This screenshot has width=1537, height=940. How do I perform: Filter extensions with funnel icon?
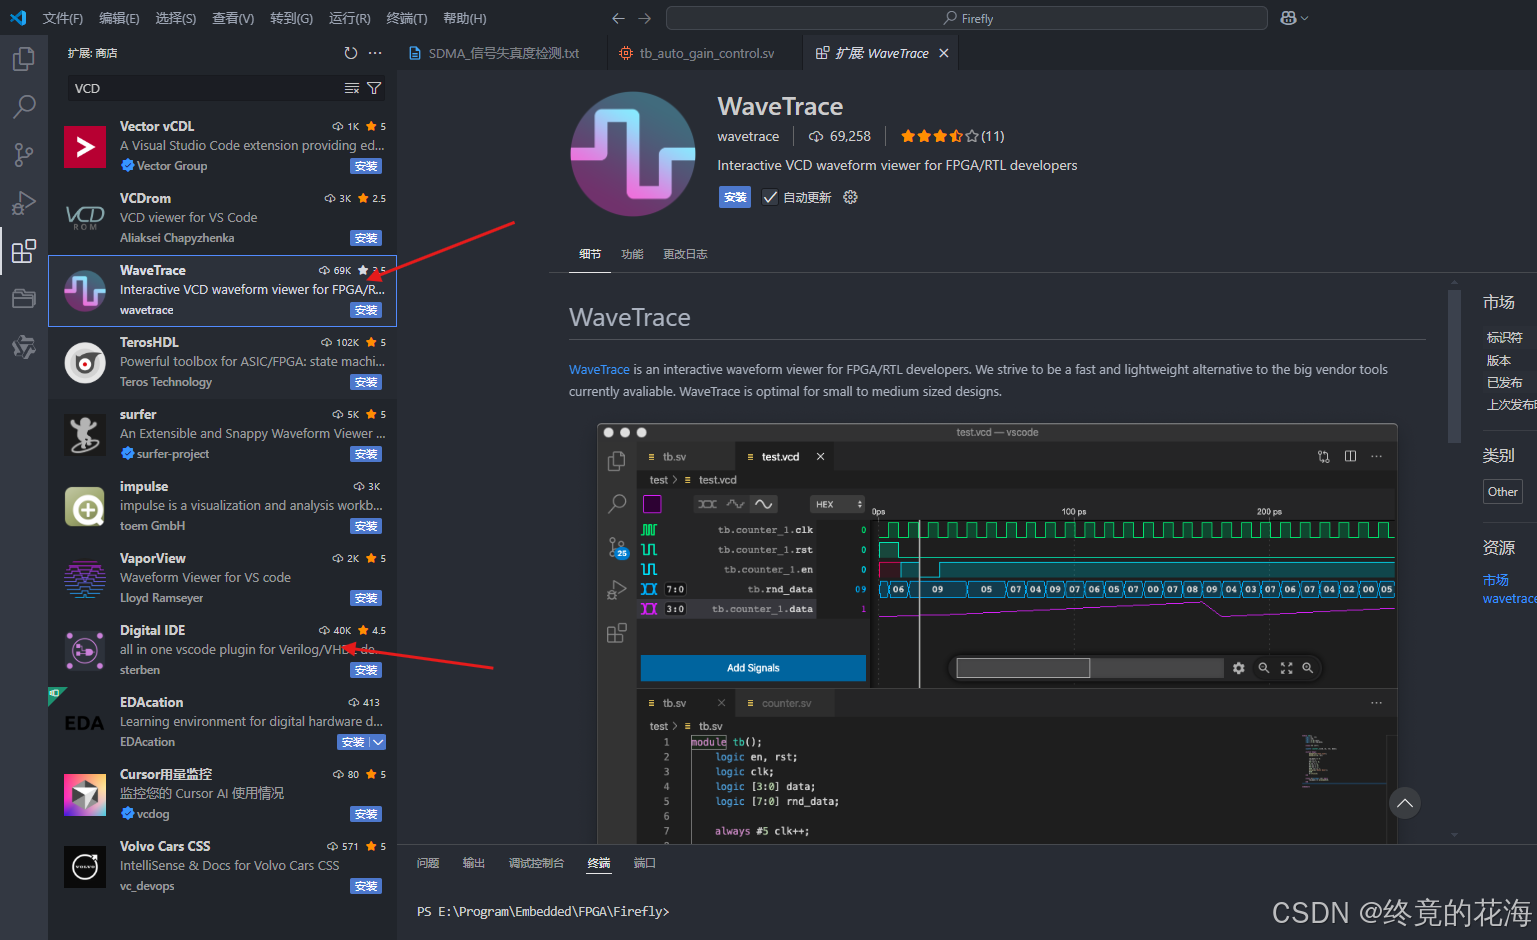coord(374,88)
